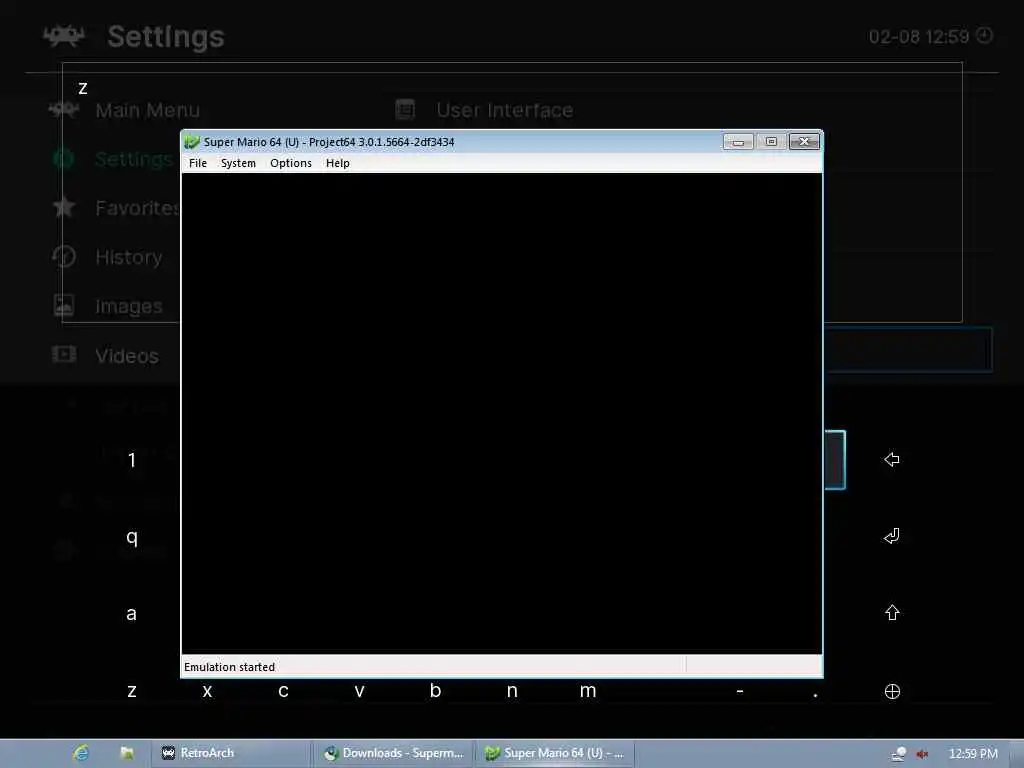Screen dimensions: 1024x768
Task: Tap the 'q' key on on-screen keyboard
Action: 132,537
